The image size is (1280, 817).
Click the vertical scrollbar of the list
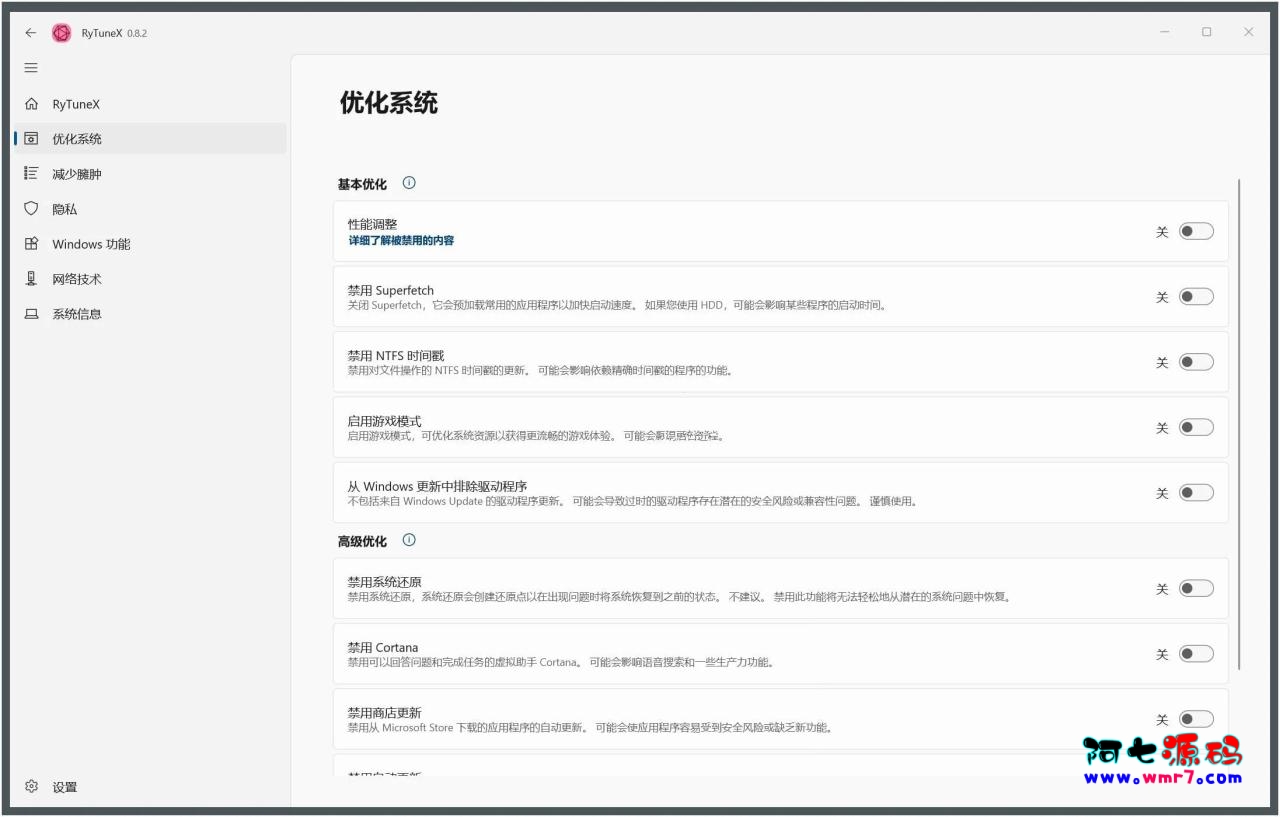coord(1239,425)
